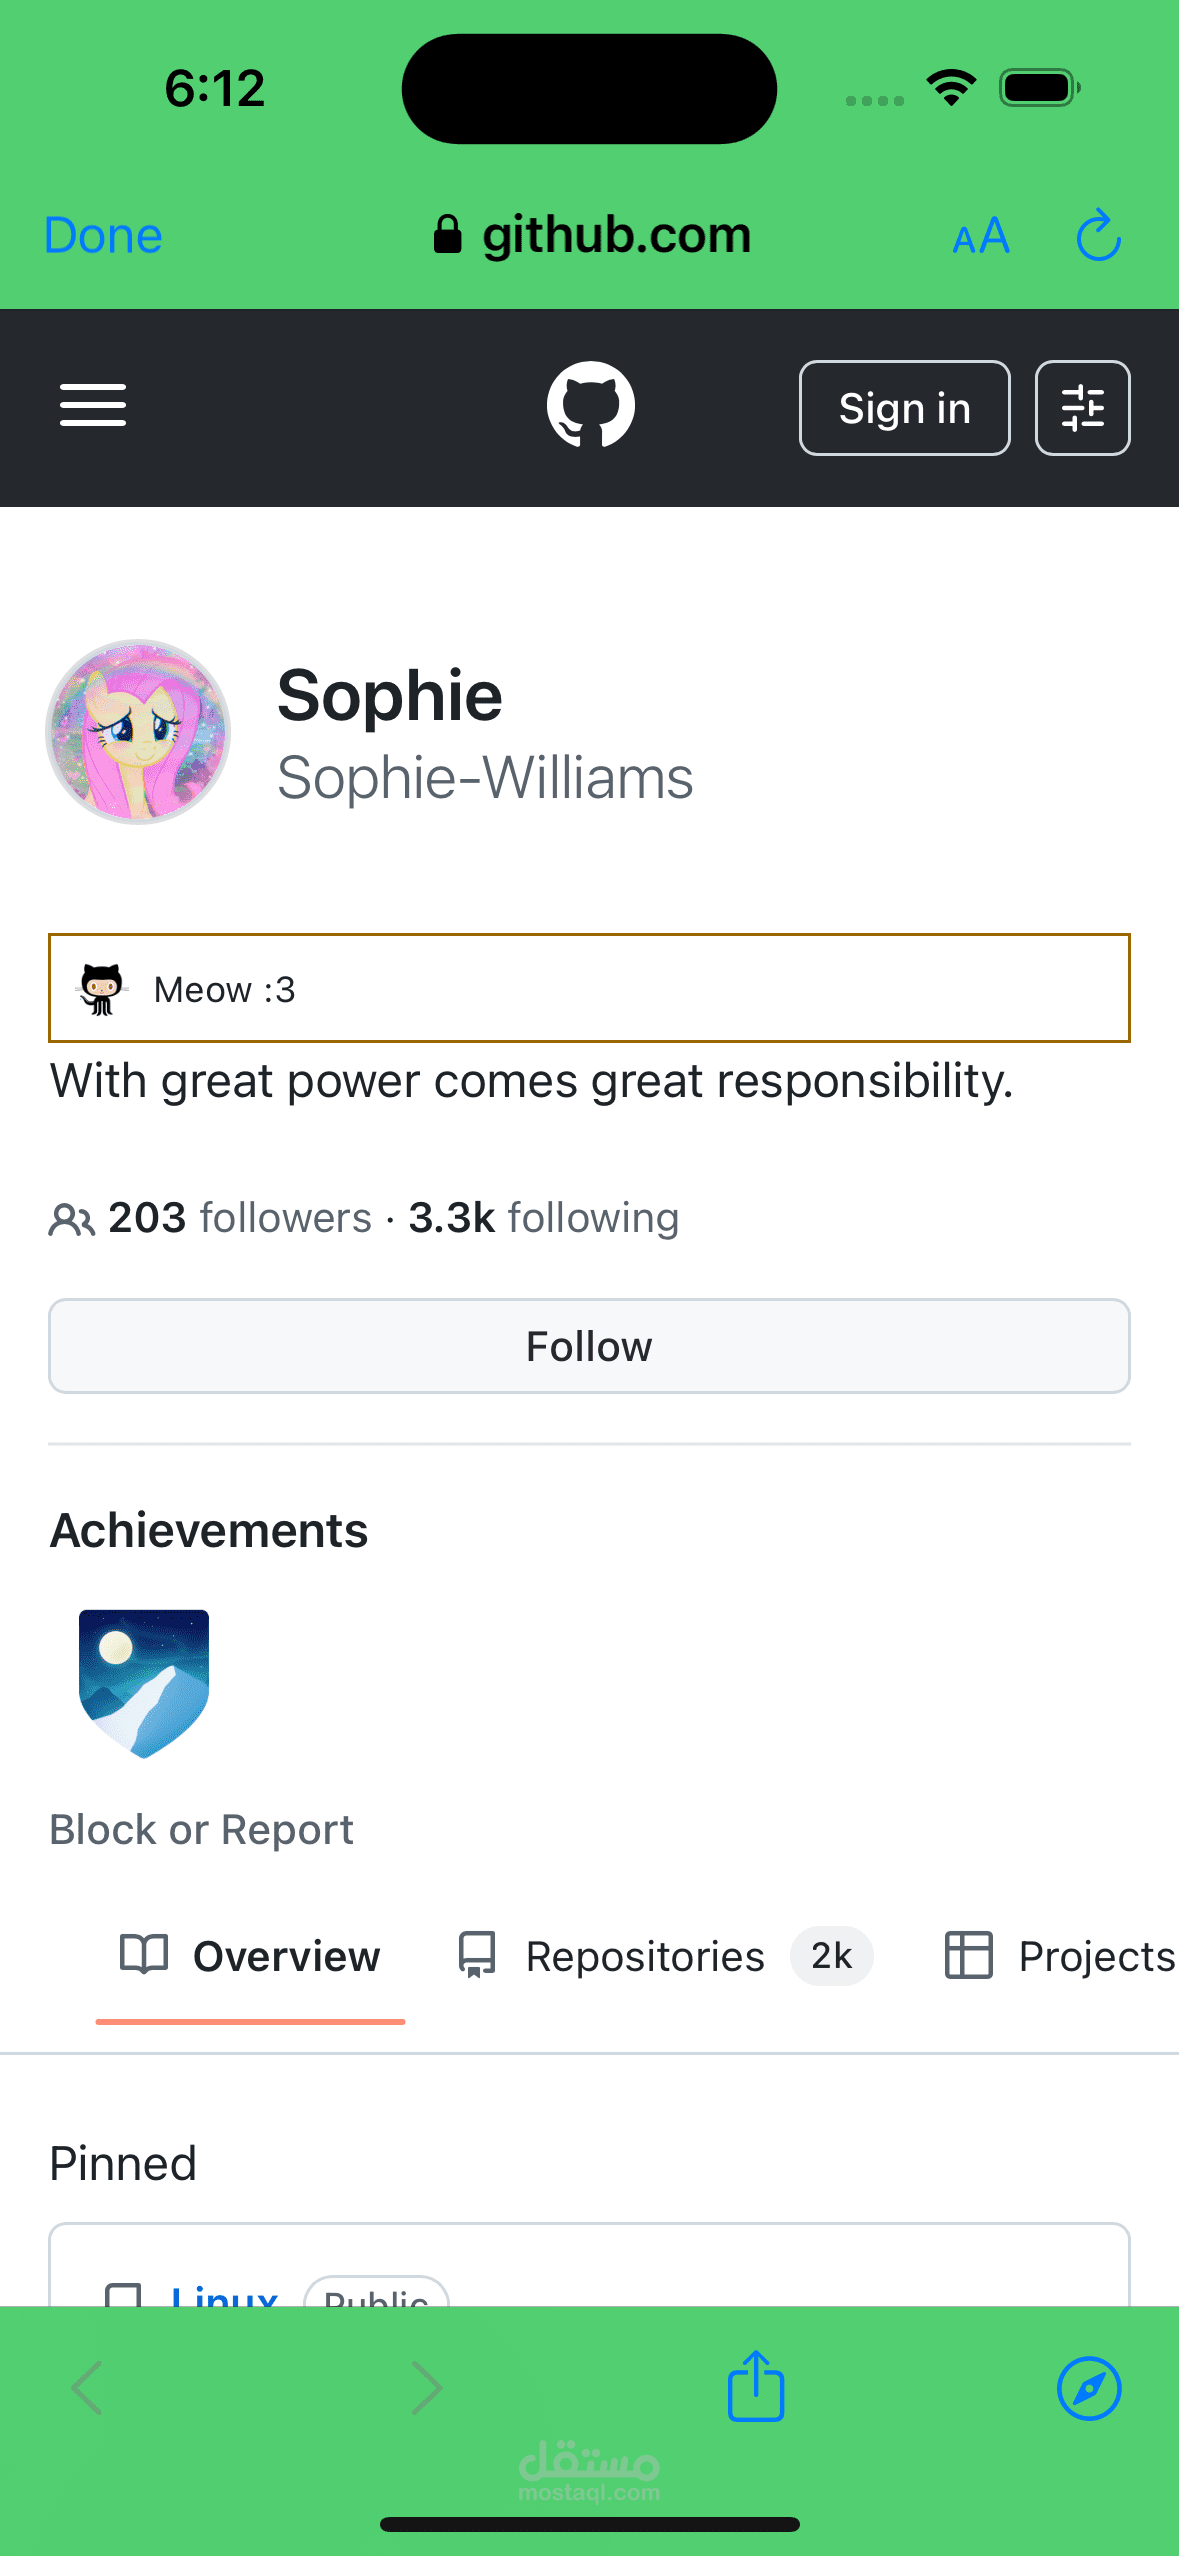Select the Overview tab
Image resolution: width=1179 pixels, height=2556 pixels.
pyautogui.click(x=250, y=1956)
